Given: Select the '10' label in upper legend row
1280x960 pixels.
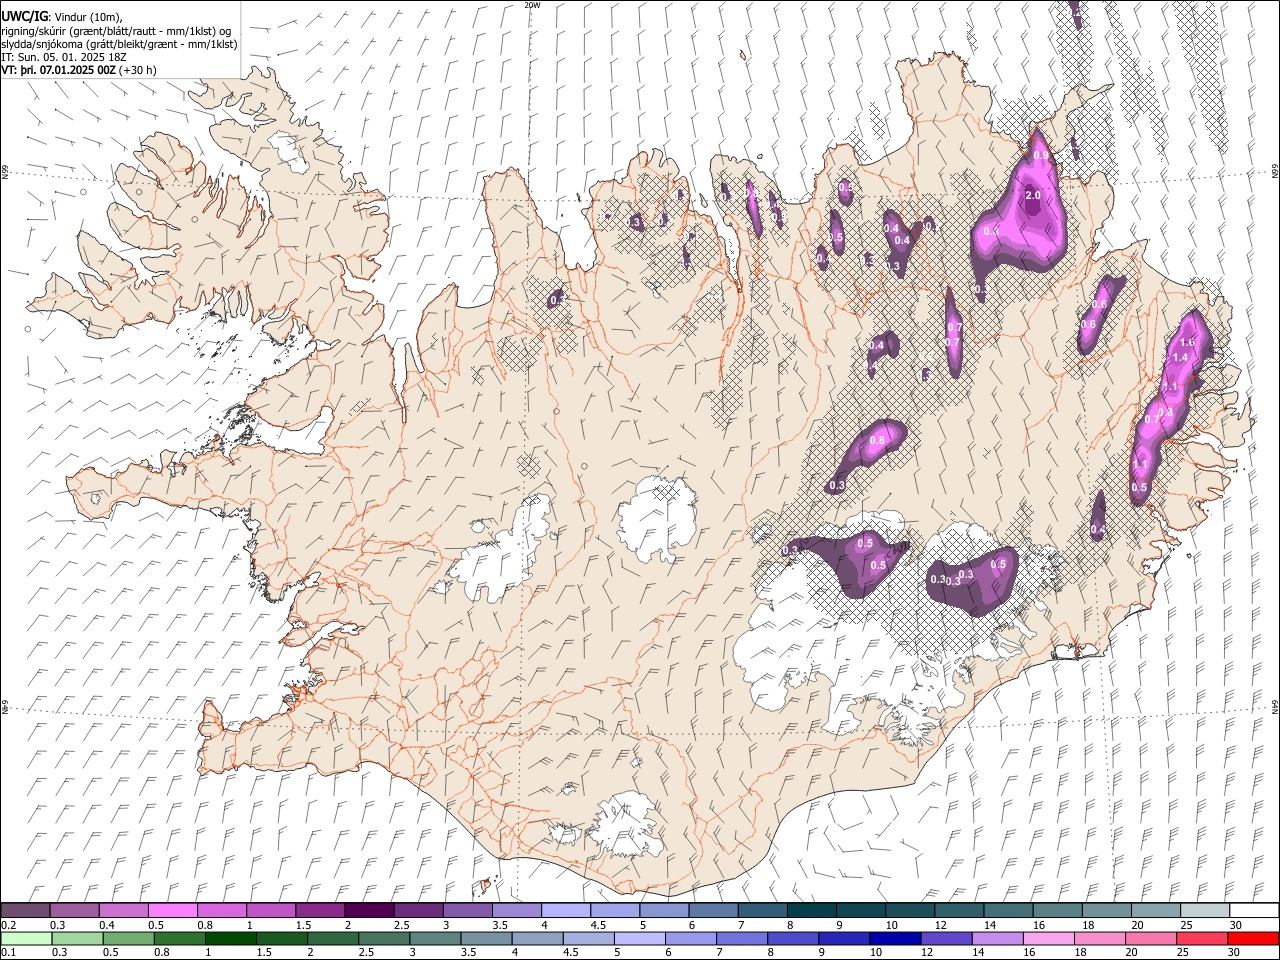Looking at the screenshot, I should (892, 925).
